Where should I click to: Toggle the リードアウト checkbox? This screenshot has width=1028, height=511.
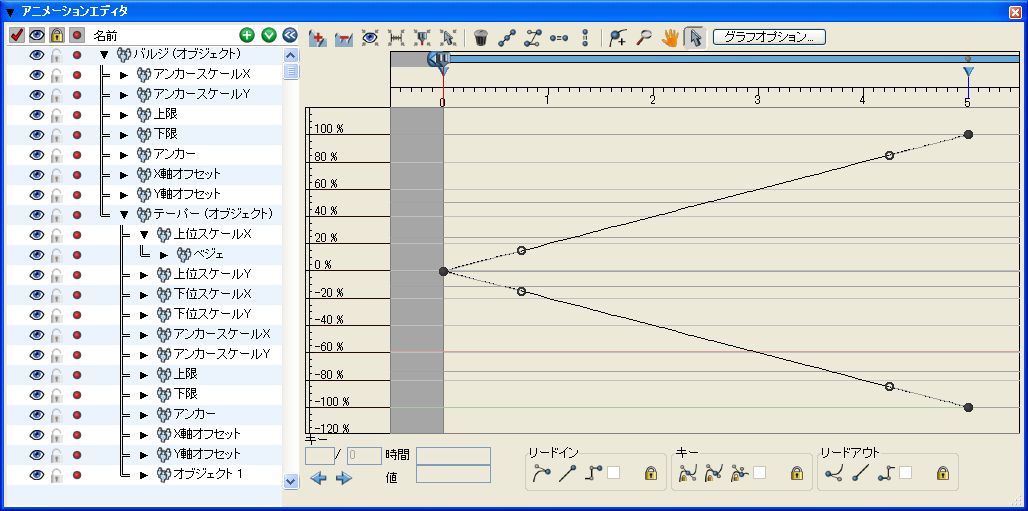(x=905, y=472)
